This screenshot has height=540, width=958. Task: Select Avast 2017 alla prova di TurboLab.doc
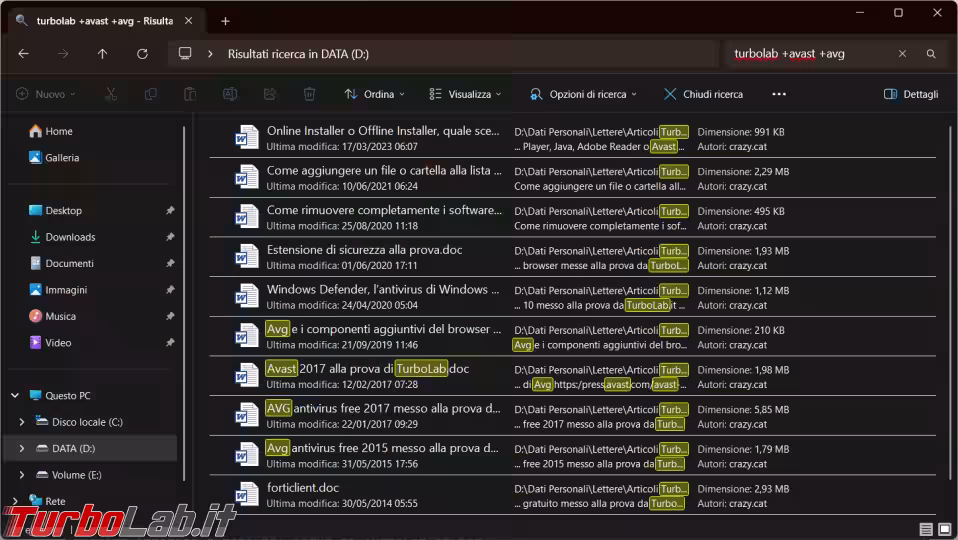572,376
